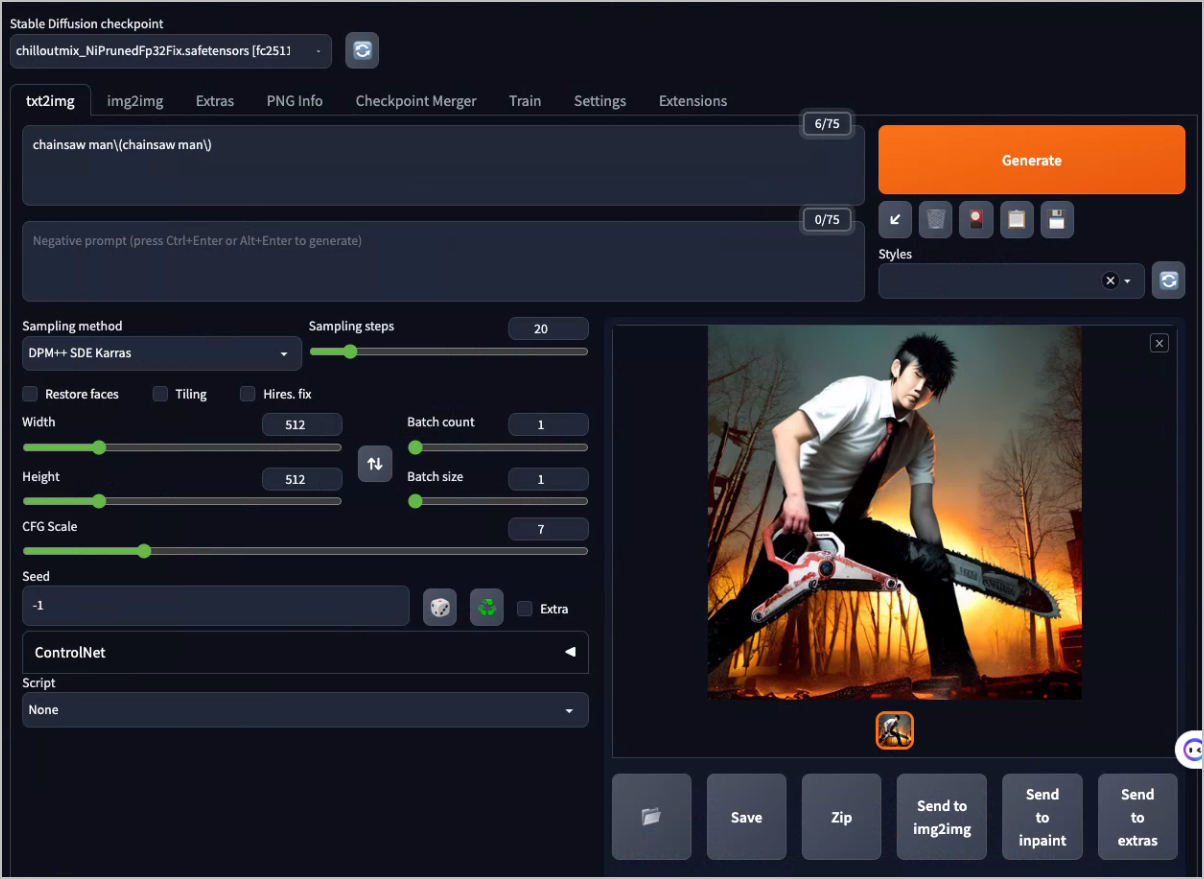Screen dimensions: 1204x879
Task: Click the red card extra networks icon
Action: click(x=976, y=219)
